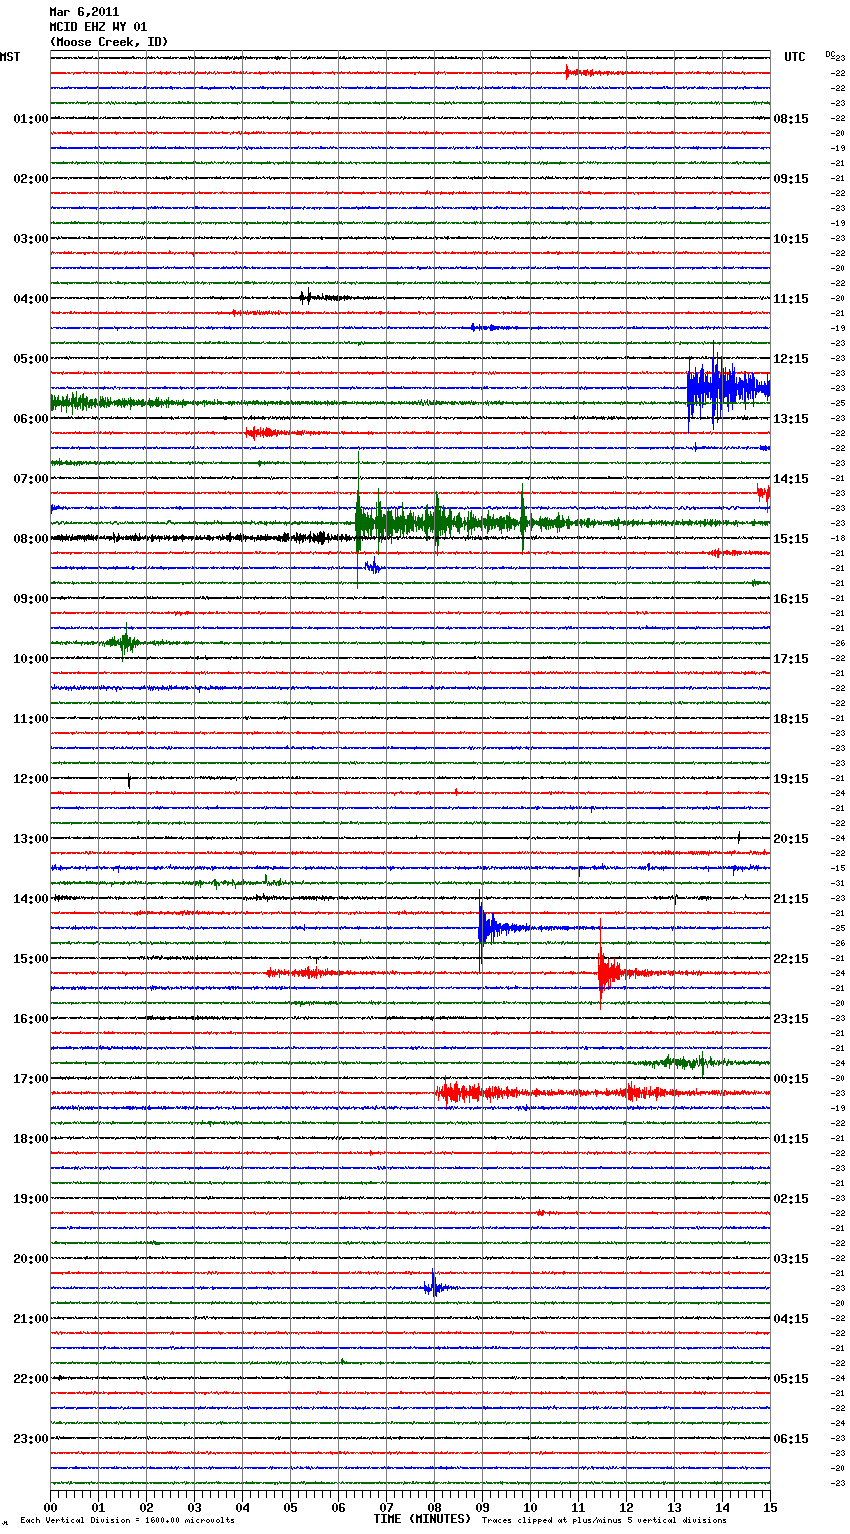Click the 05:15 UTC time label
Image resolution: width=850 pixels, height=1534 pixels.
point(791,1379)
